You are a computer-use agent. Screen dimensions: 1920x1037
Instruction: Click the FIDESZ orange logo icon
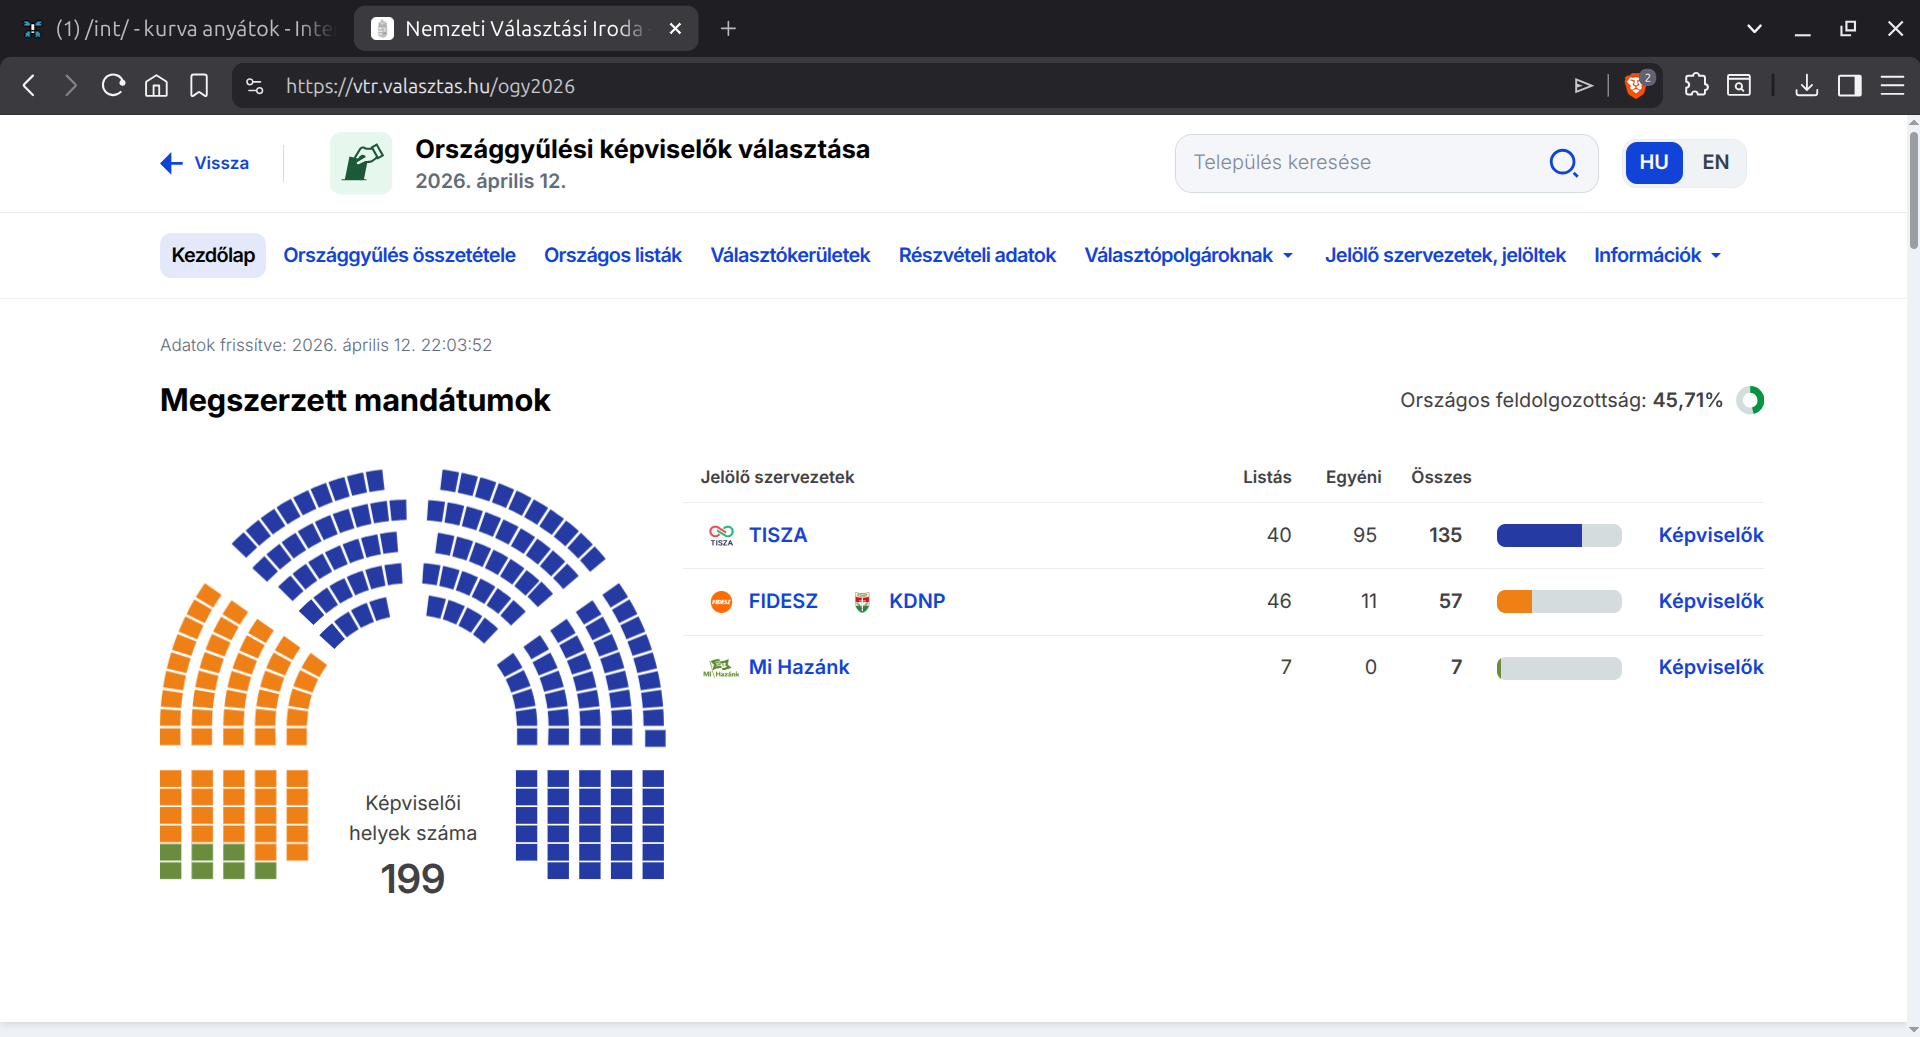pyautogui.click(x=721, y=602)
